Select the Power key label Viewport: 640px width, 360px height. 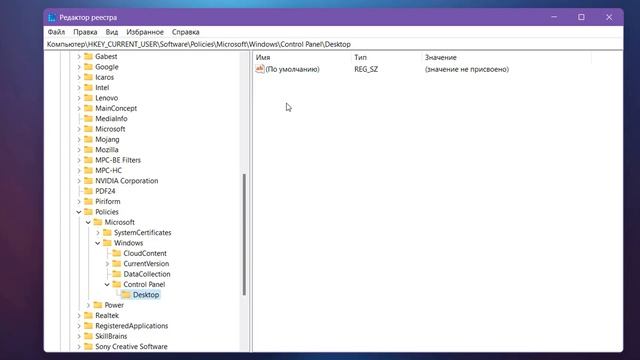(x=114, y=305)
